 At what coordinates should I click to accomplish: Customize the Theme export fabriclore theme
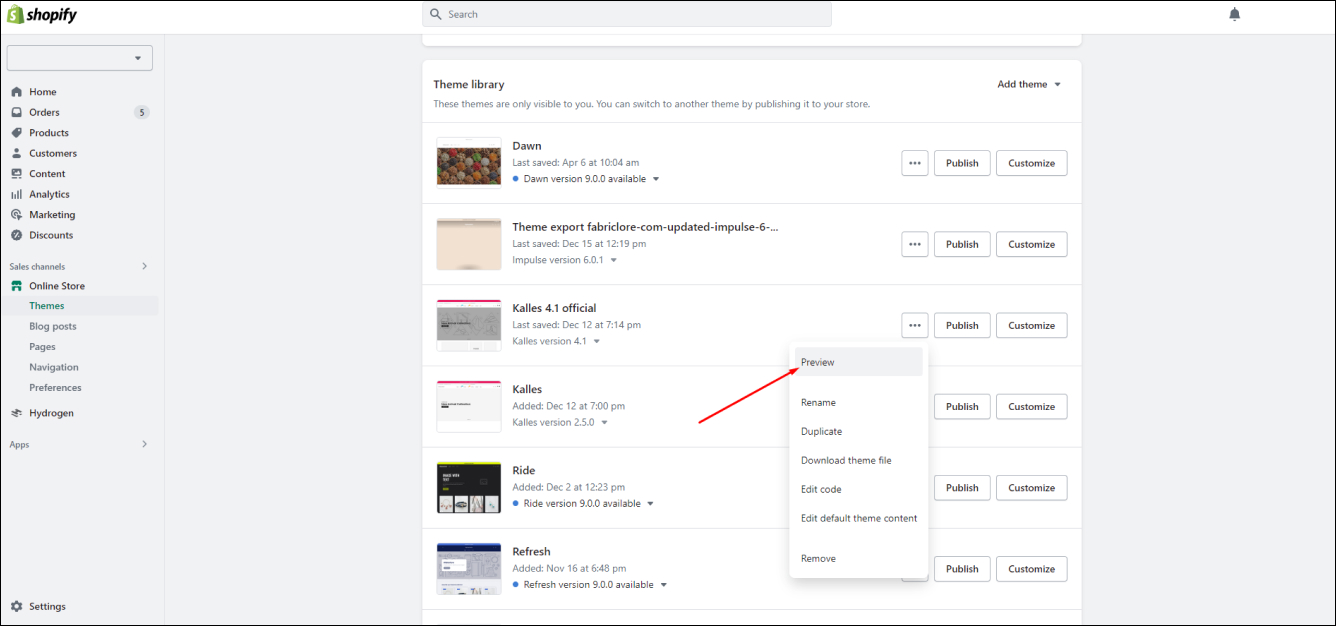[1031, 244]
